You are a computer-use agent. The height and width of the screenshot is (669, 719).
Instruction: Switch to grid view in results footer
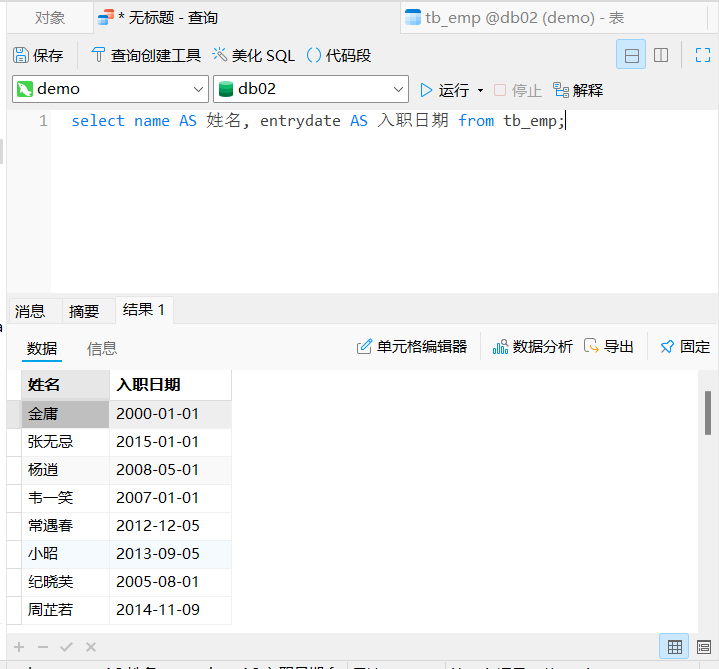tap(675, 647)
